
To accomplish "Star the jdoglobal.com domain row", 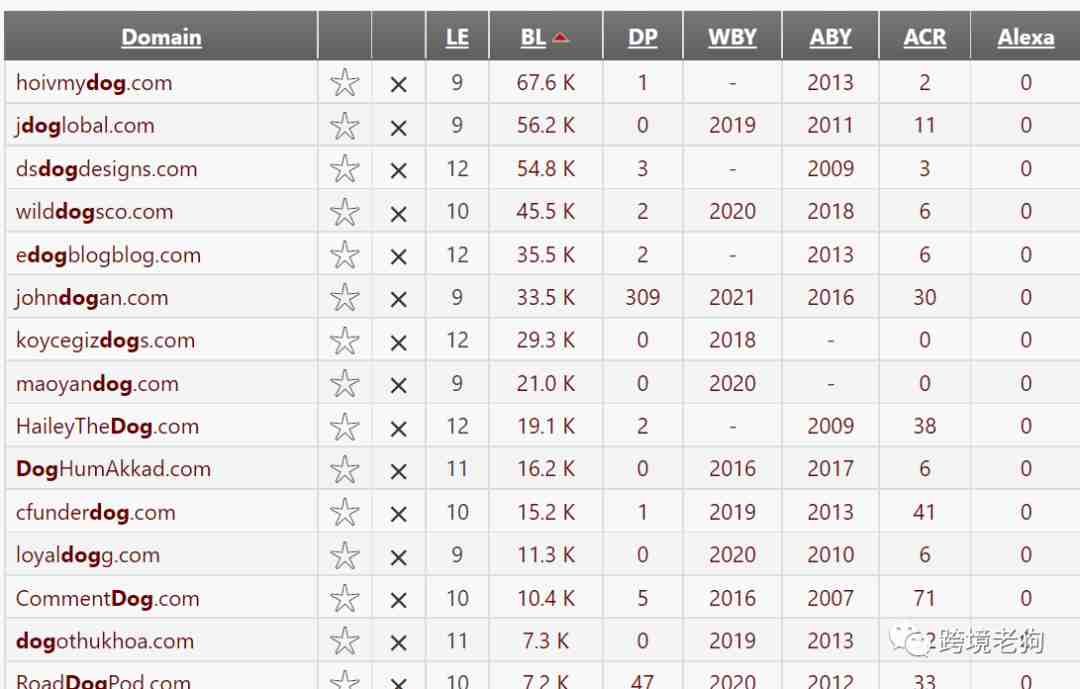I will (344, 126).
